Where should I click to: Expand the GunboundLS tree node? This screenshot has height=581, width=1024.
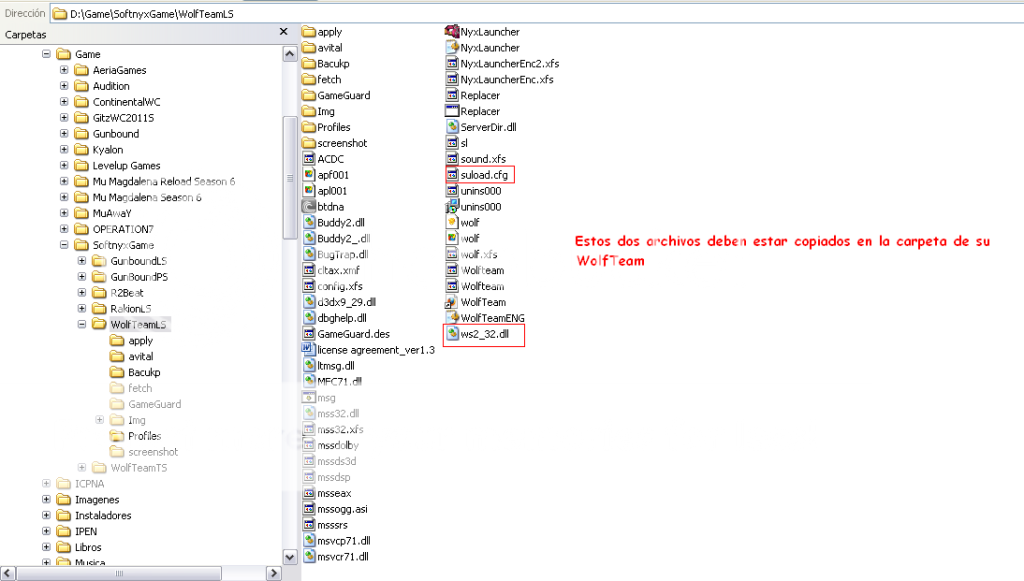[x=82, y=261]
